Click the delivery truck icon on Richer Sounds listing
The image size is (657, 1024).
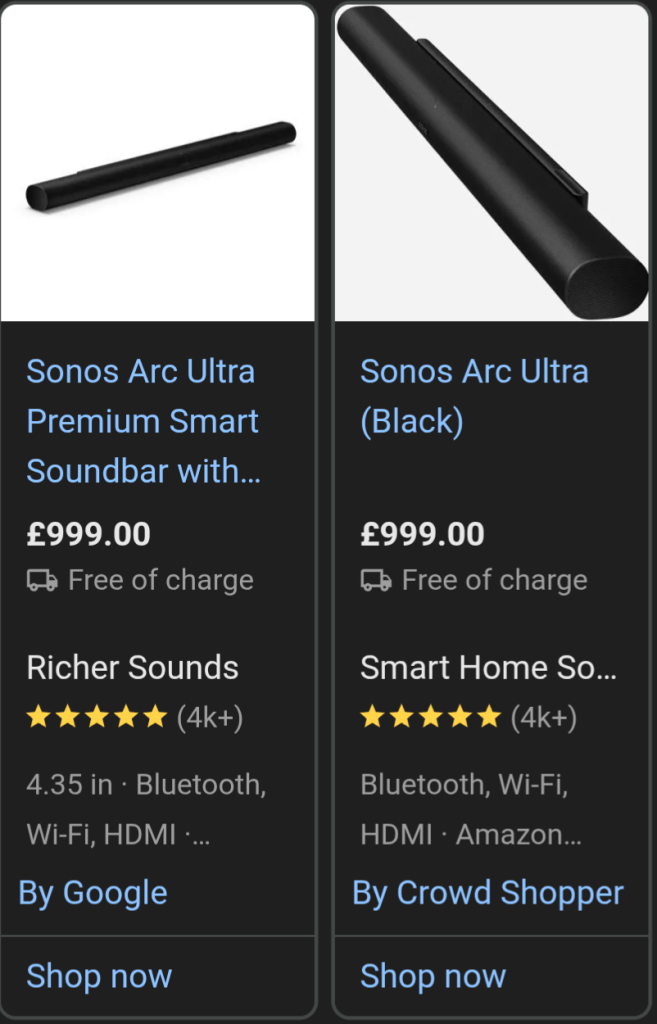click(x=40, y=580)
